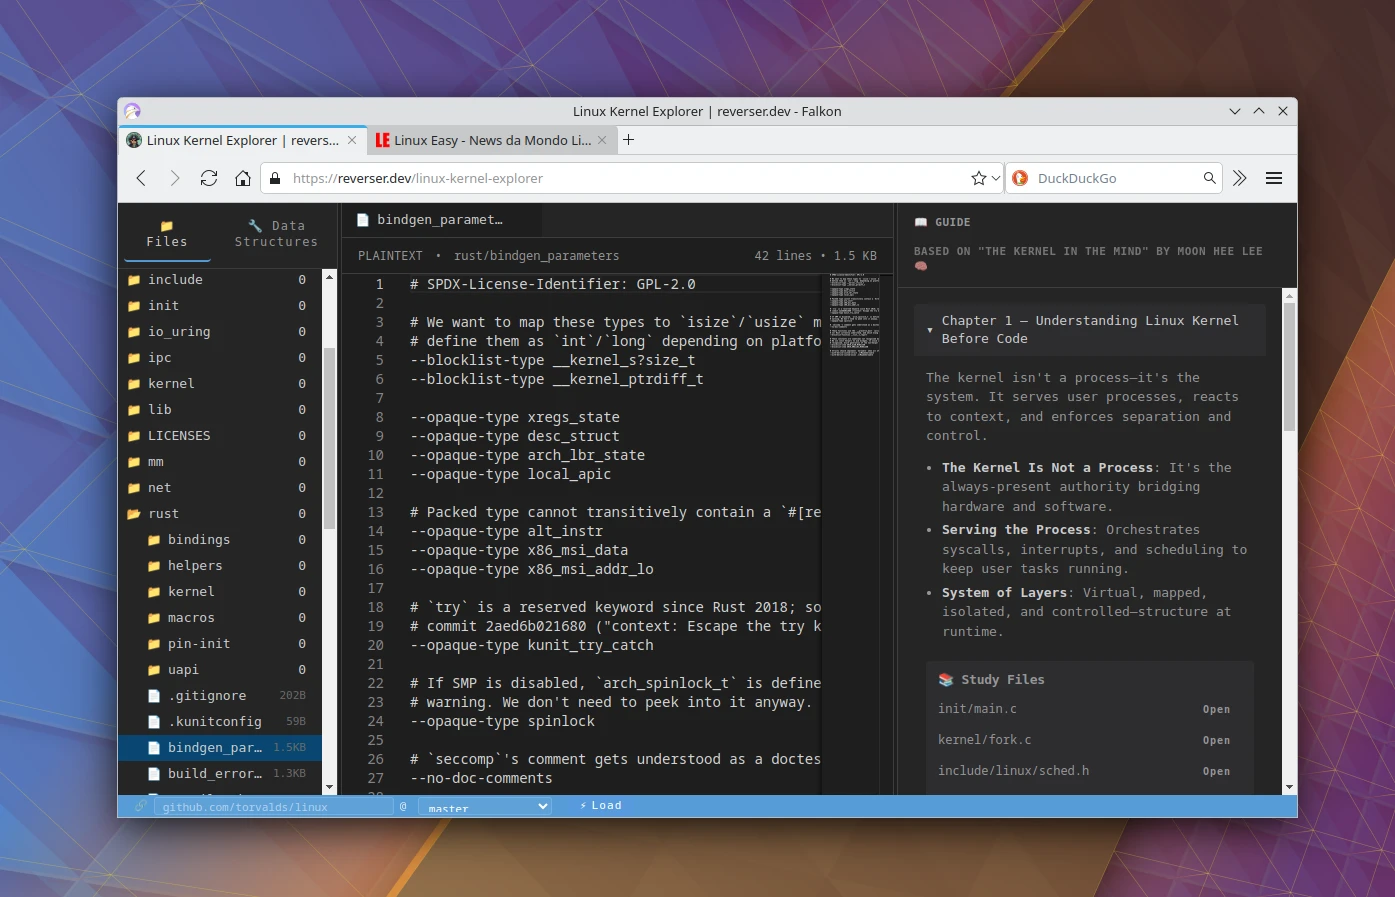
Task: Toggle the bookmark star for the current page
Action: pos(977,177)
